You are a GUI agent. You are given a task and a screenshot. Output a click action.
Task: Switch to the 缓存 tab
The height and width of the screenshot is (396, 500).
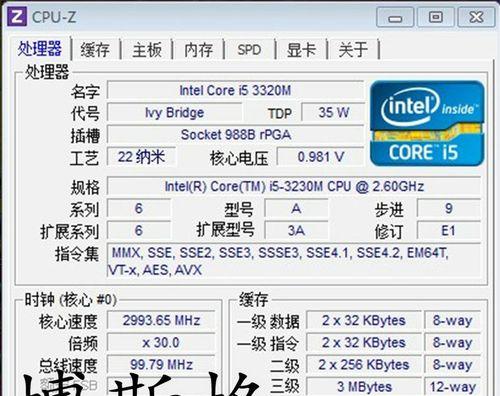(95, 50)
